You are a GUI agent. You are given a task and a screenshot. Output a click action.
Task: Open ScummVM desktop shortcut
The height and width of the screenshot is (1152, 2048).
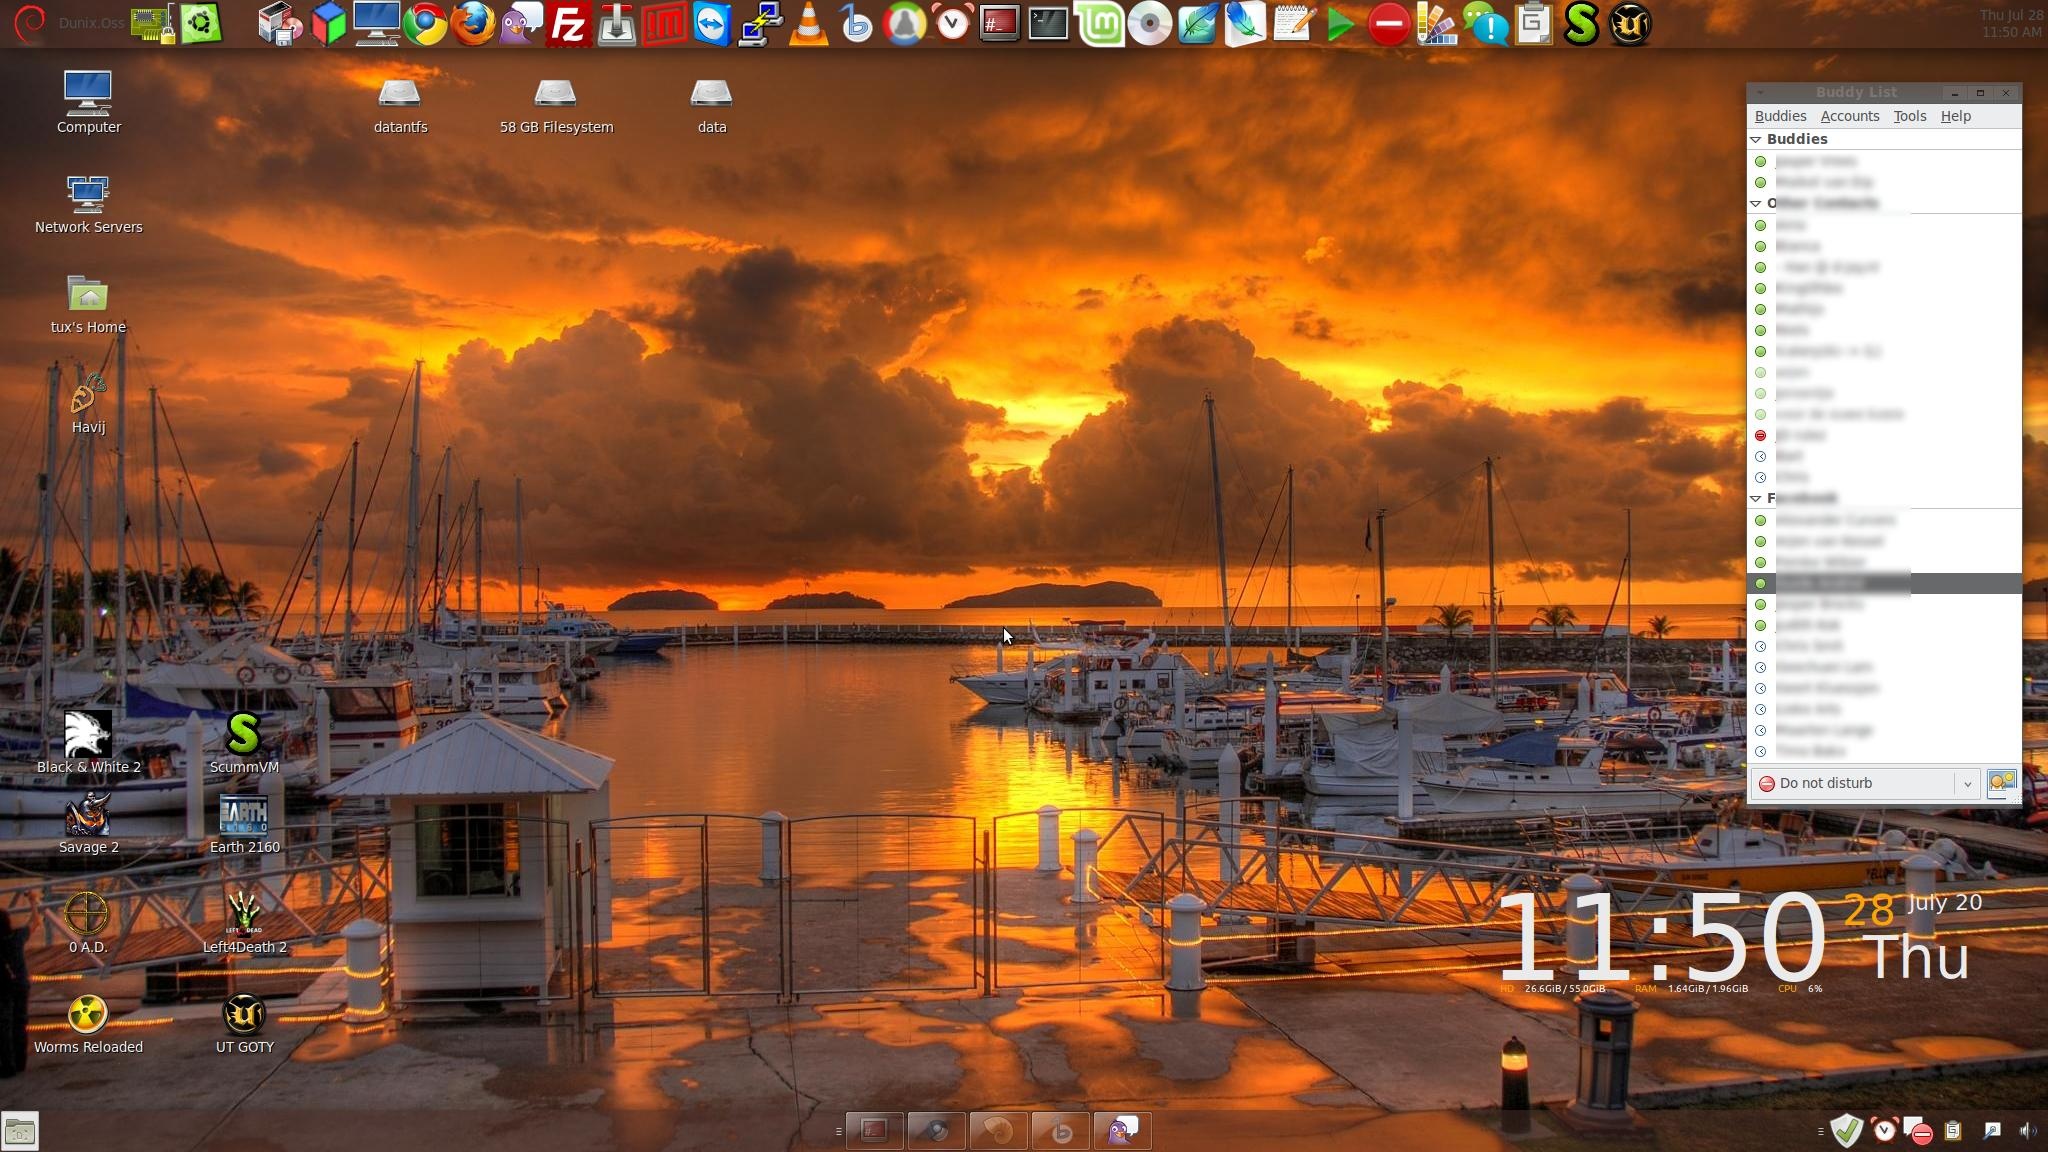click(243, 742)
